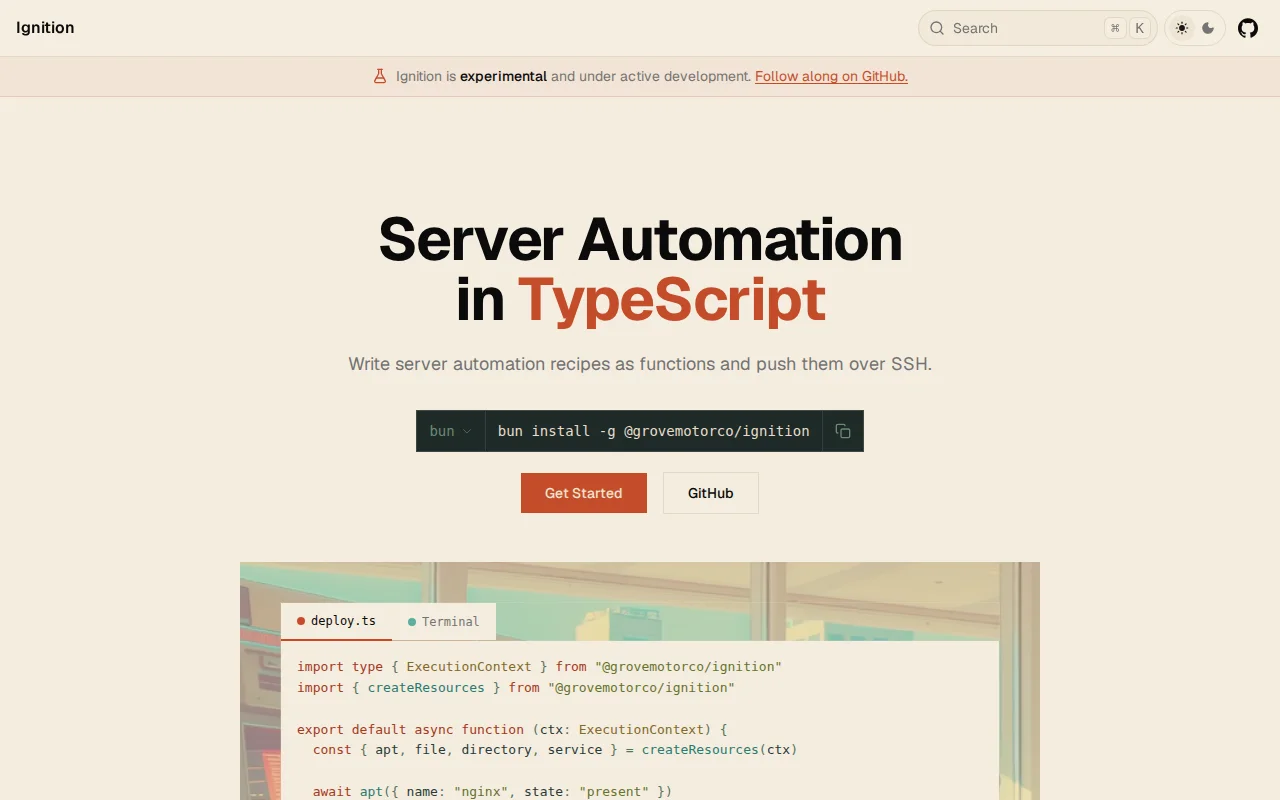Open Follow along on GitHub link

point(831,76)
